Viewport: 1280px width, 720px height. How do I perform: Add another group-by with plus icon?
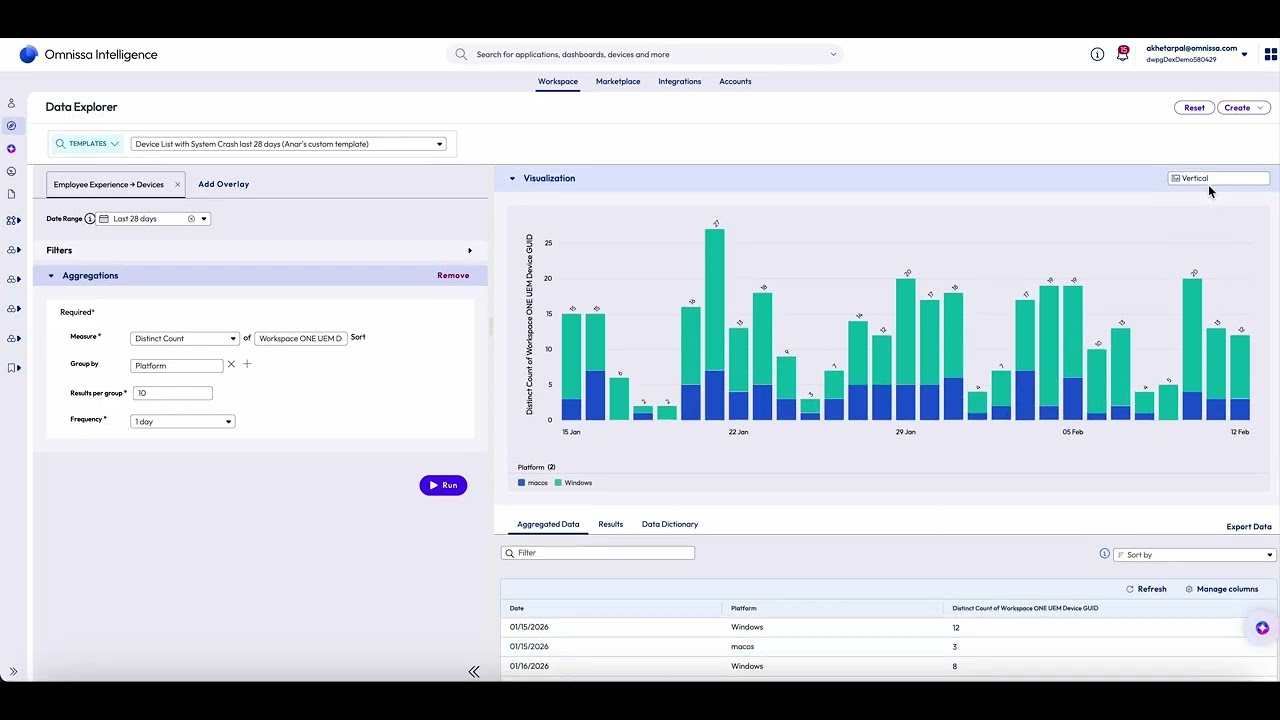[x=247, y=364]
